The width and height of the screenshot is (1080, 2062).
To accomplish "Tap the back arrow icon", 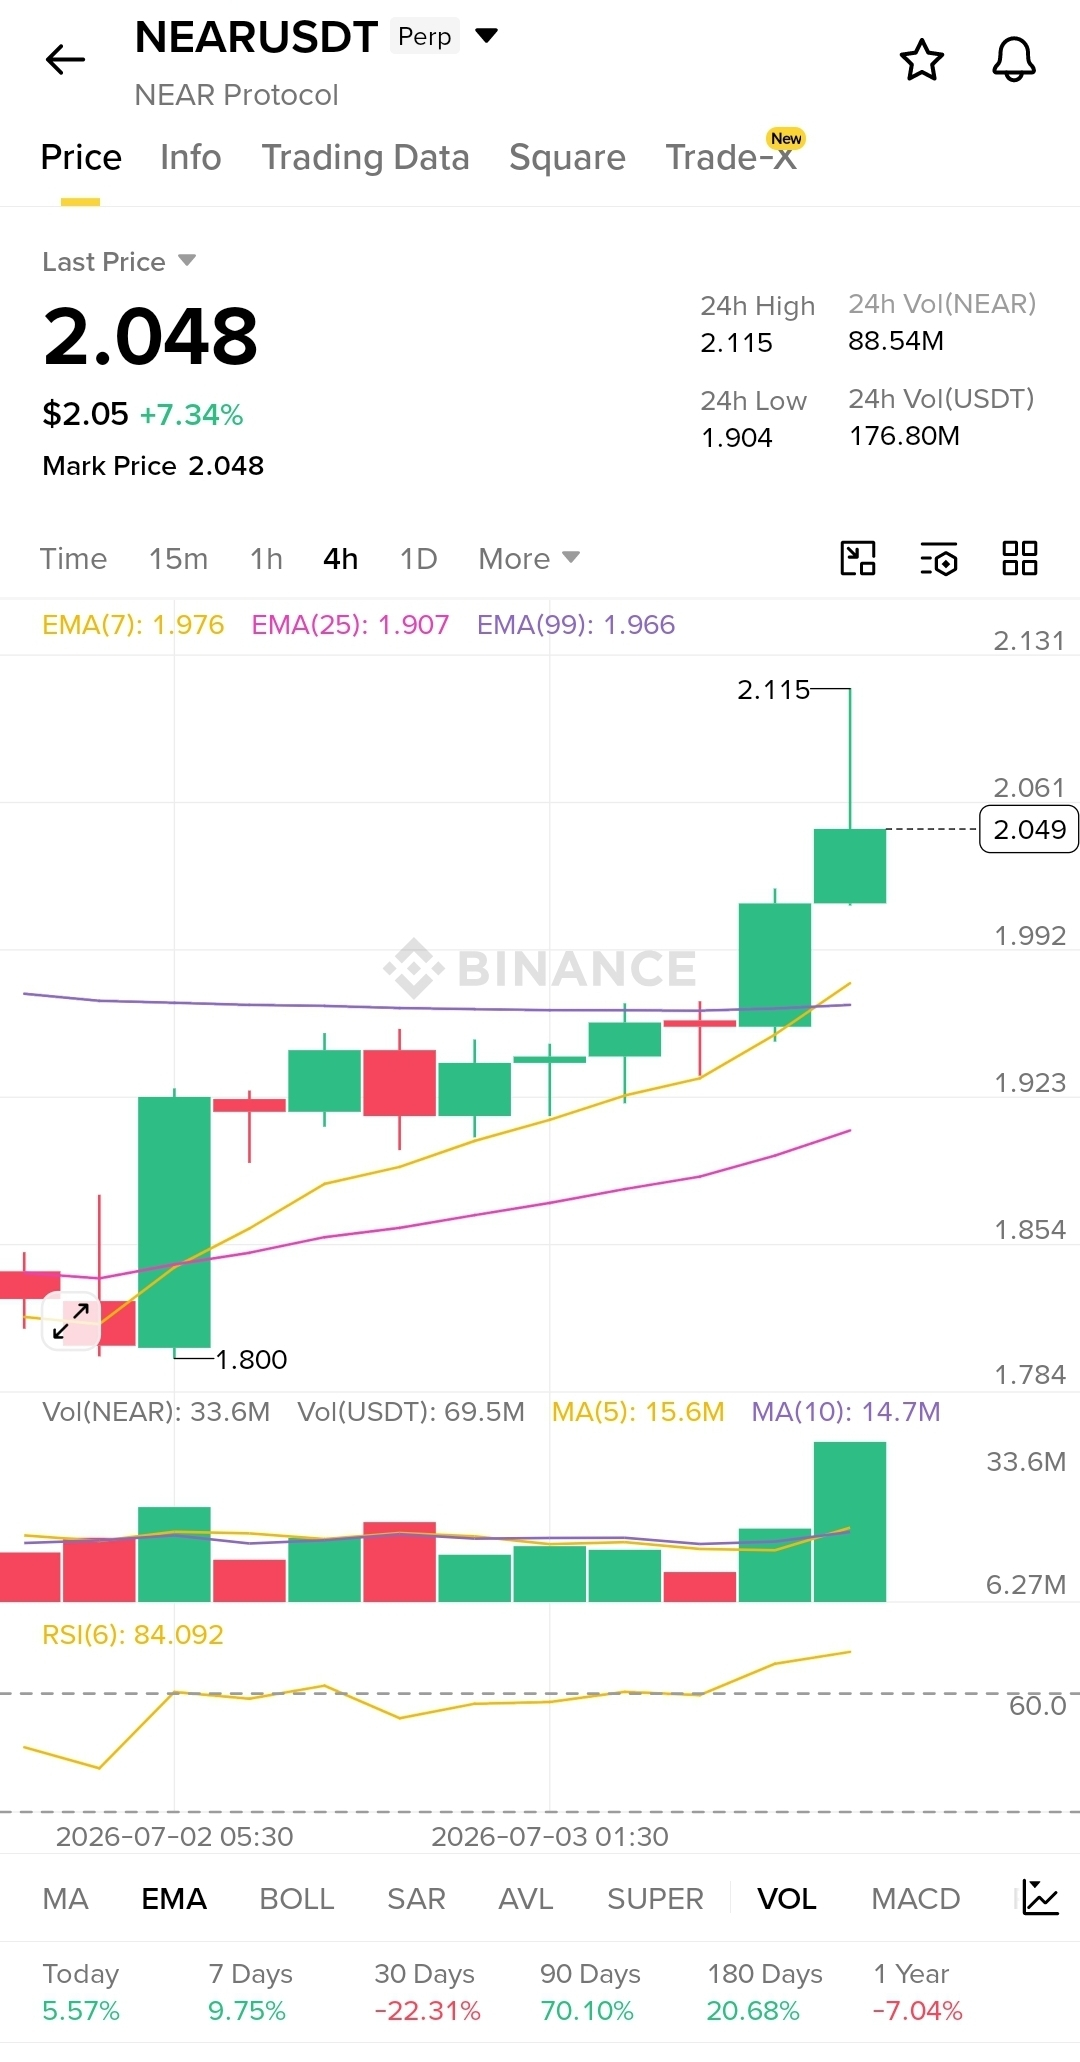I will point(66,60).
